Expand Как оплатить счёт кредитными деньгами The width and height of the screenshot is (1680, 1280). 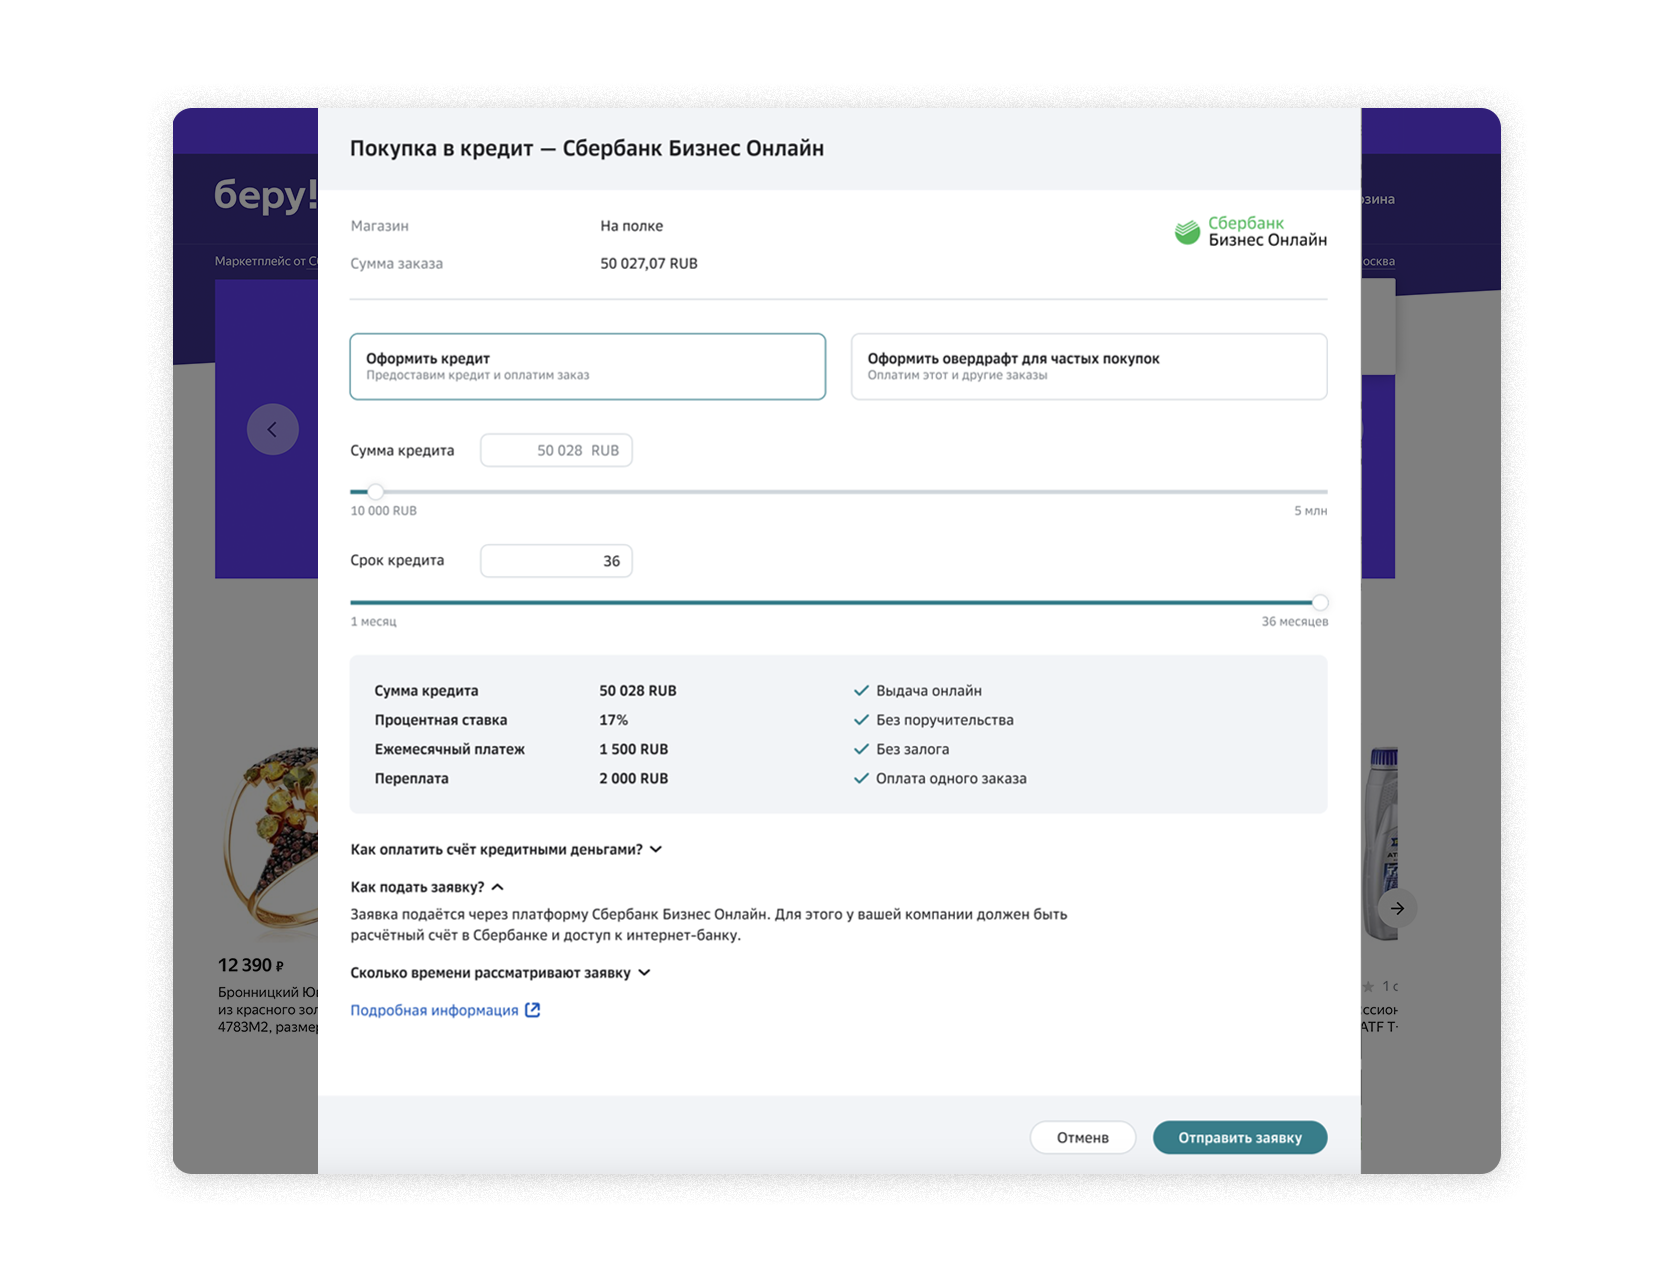point(506,850)
